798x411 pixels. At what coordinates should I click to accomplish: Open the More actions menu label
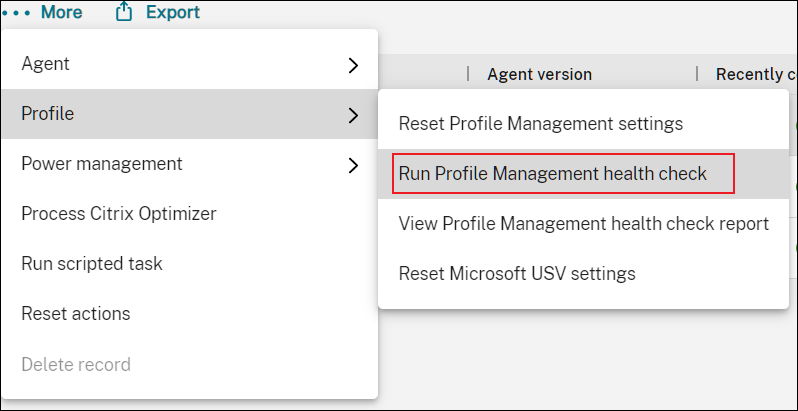point(61,13)
